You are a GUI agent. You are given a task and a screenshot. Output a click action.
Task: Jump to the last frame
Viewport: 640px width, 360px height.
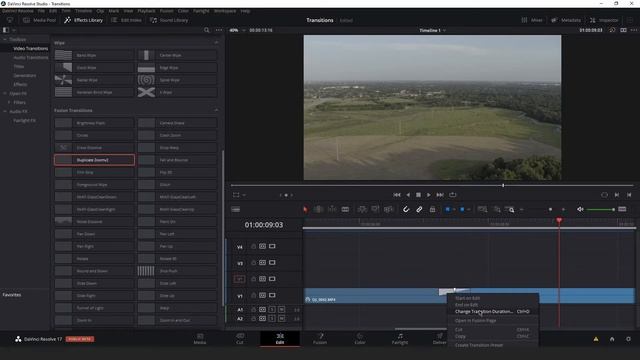coord(440,195)
